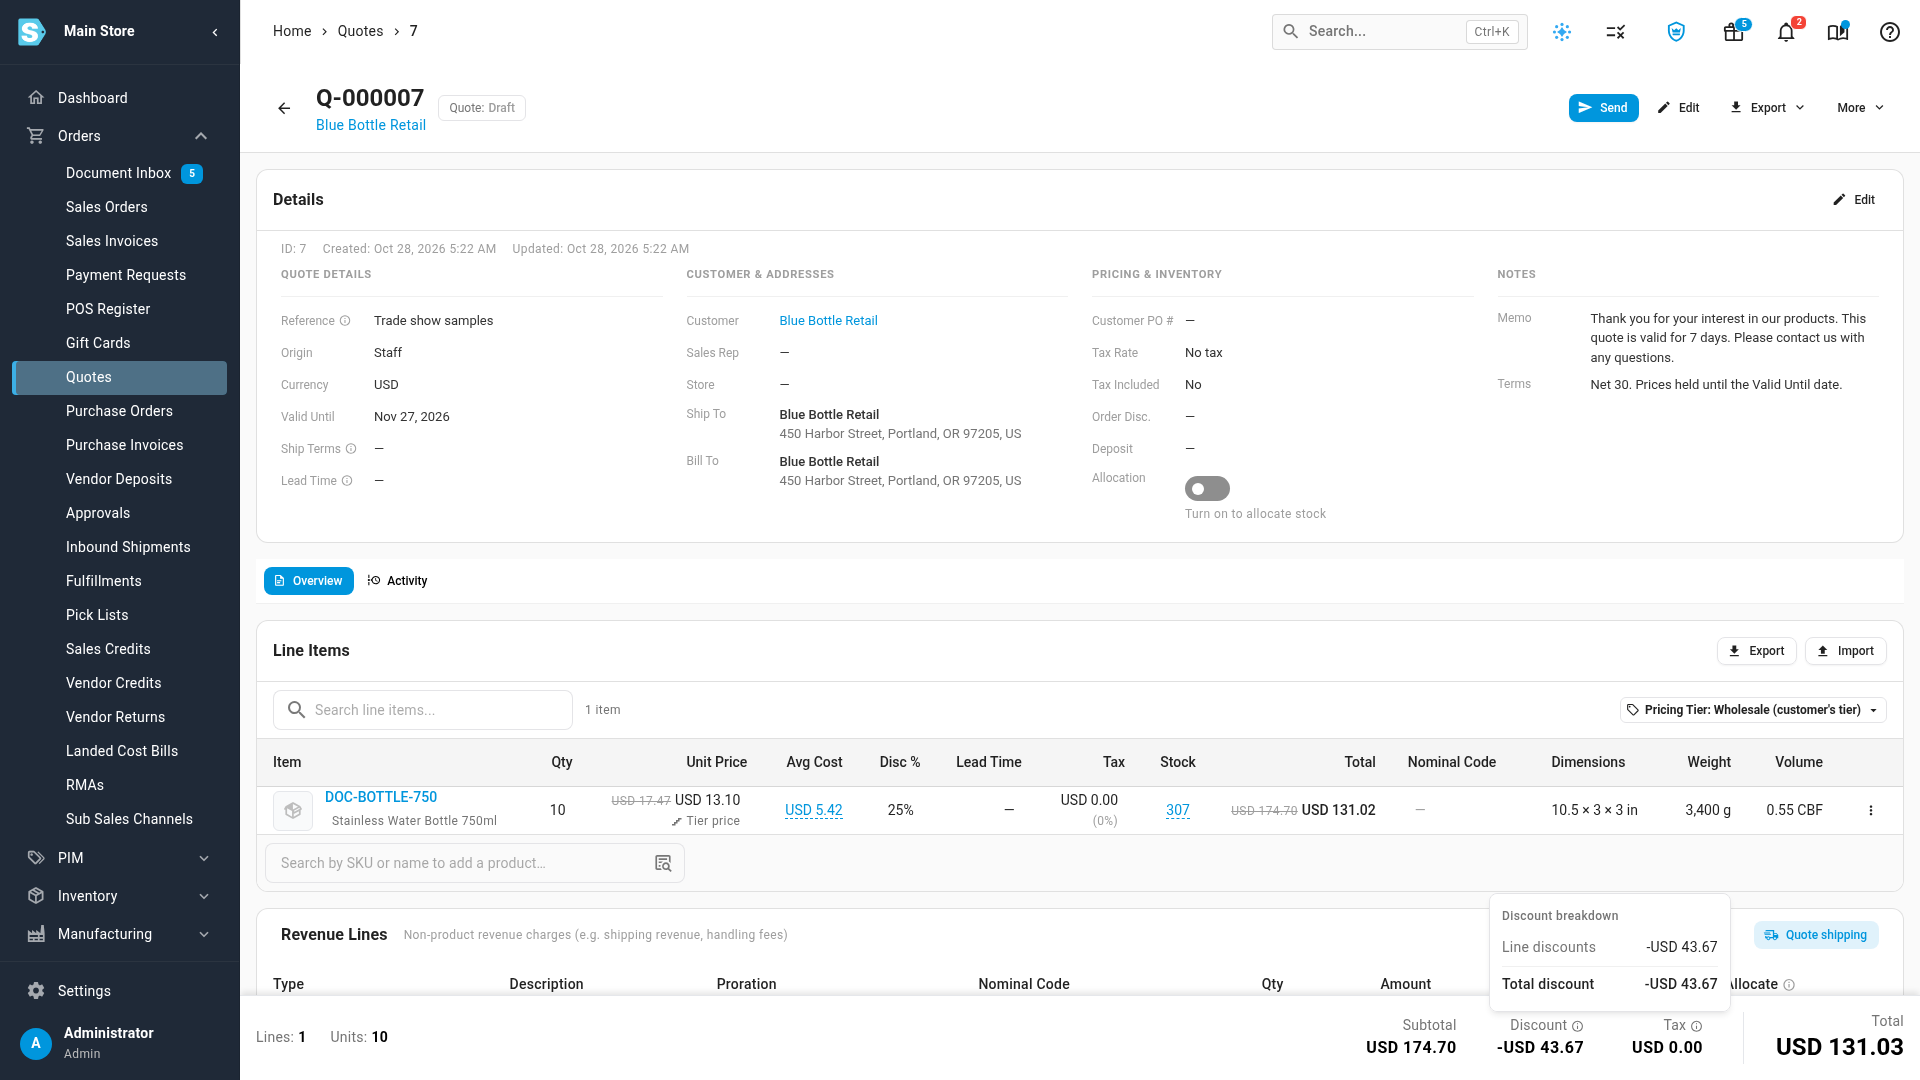Open the AI assistant sparkle icon
This screenshot has height=1080, width=1920.
[x=1562, y=32]
